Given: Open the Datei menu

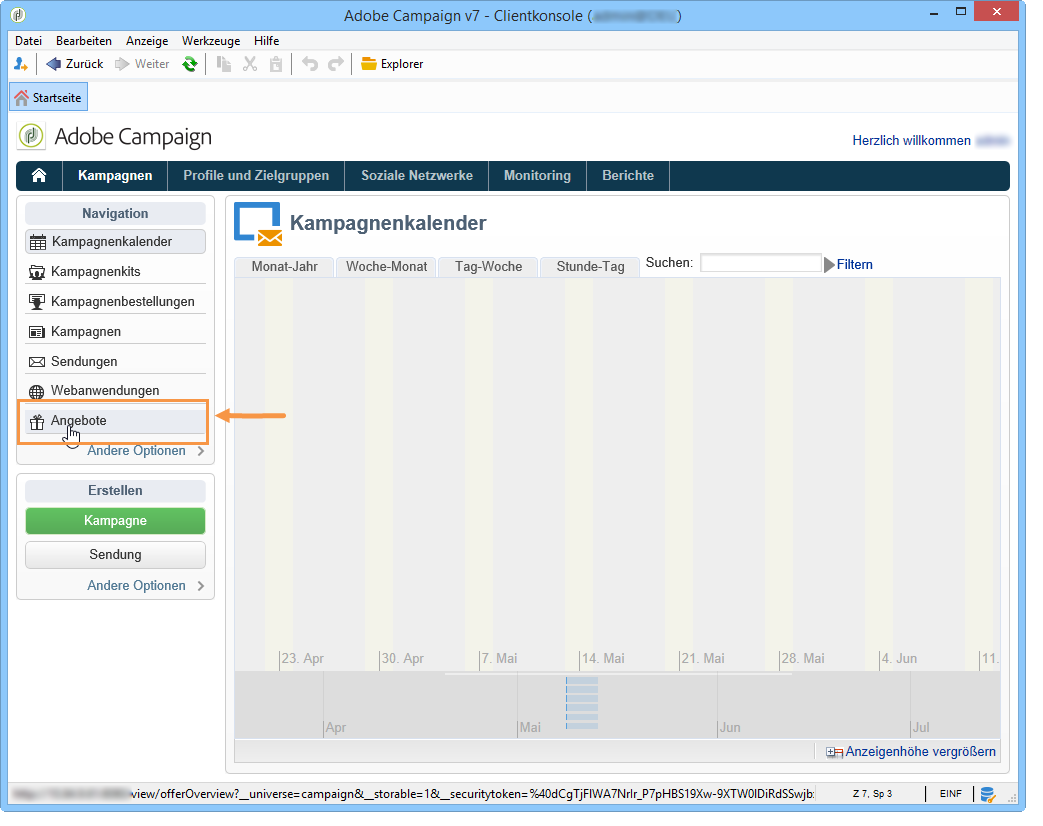Looking at the screenshot, I should point(29,41).
